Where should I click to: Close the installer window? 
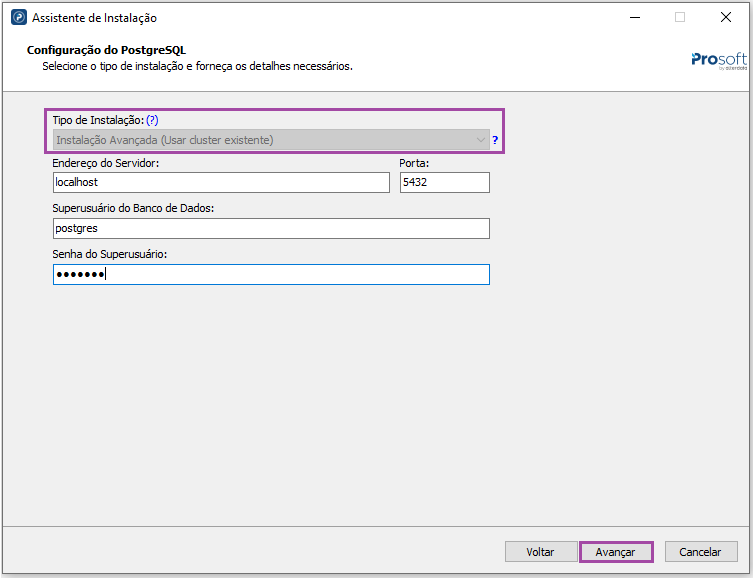click(726, 17)
